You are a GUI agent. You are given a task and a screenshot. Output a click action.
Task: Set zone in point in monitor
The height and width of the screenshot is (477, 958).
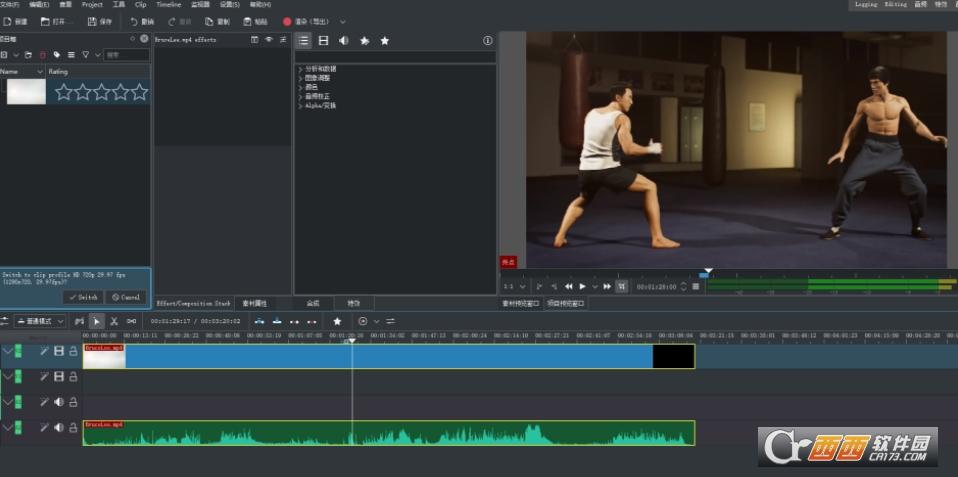tap(539, 286)
